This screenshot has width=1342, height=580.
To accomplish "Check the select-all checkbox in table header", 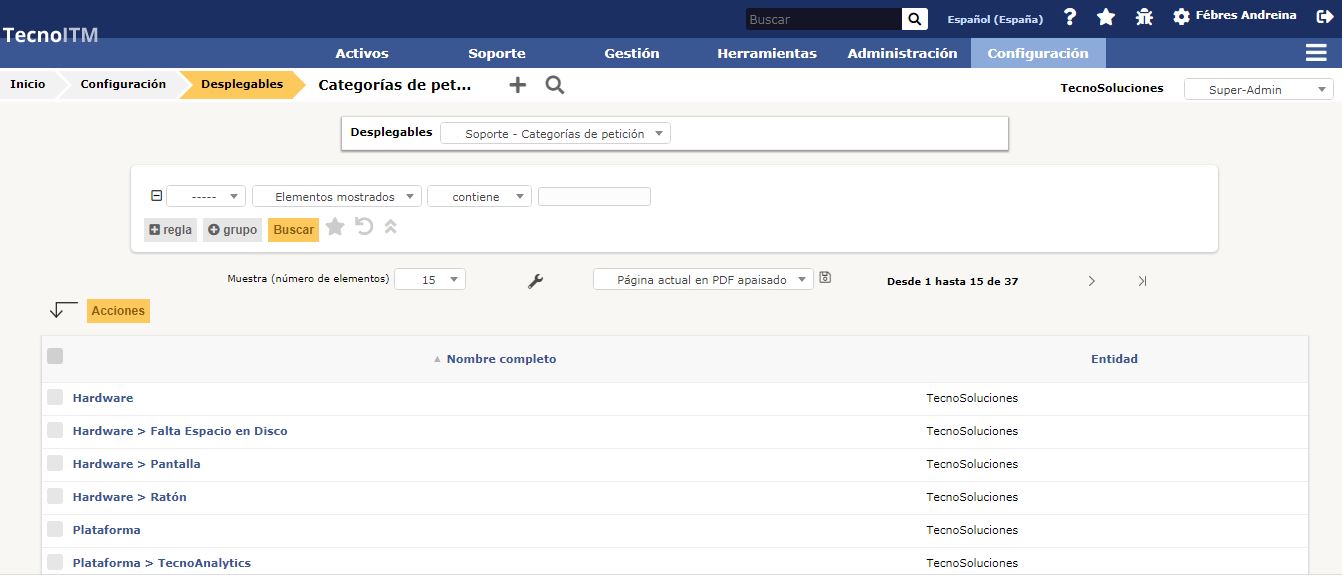I will [55, 356].
